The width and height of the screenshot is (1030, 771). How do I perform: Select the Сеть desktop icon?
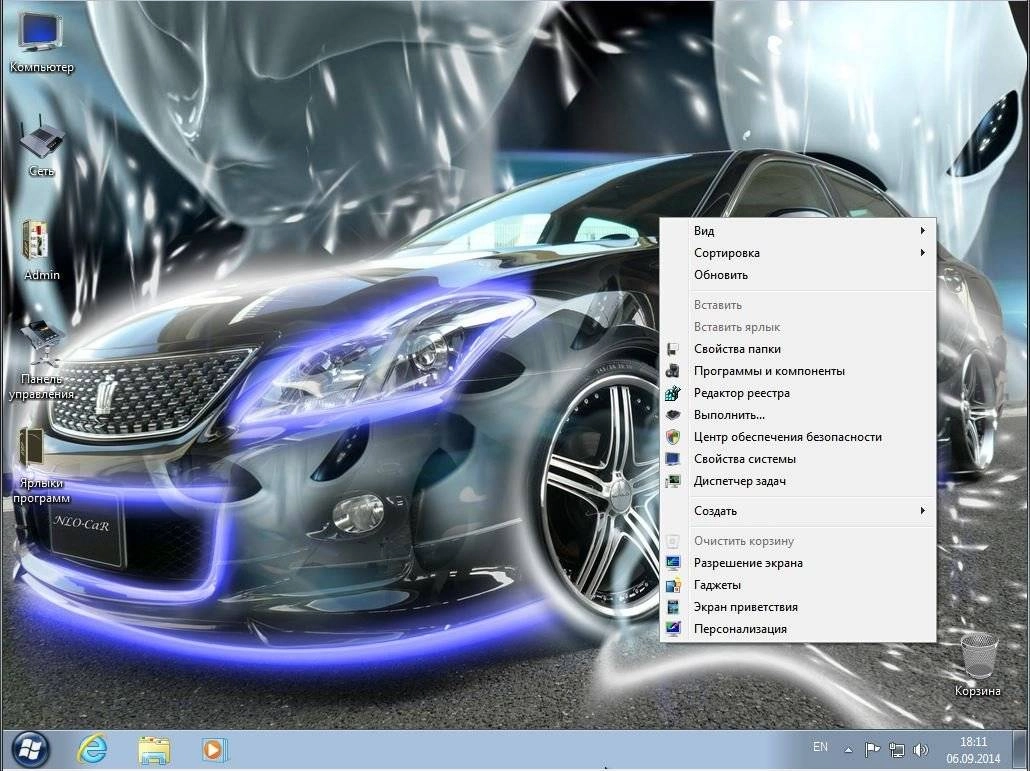coord(41,146)
